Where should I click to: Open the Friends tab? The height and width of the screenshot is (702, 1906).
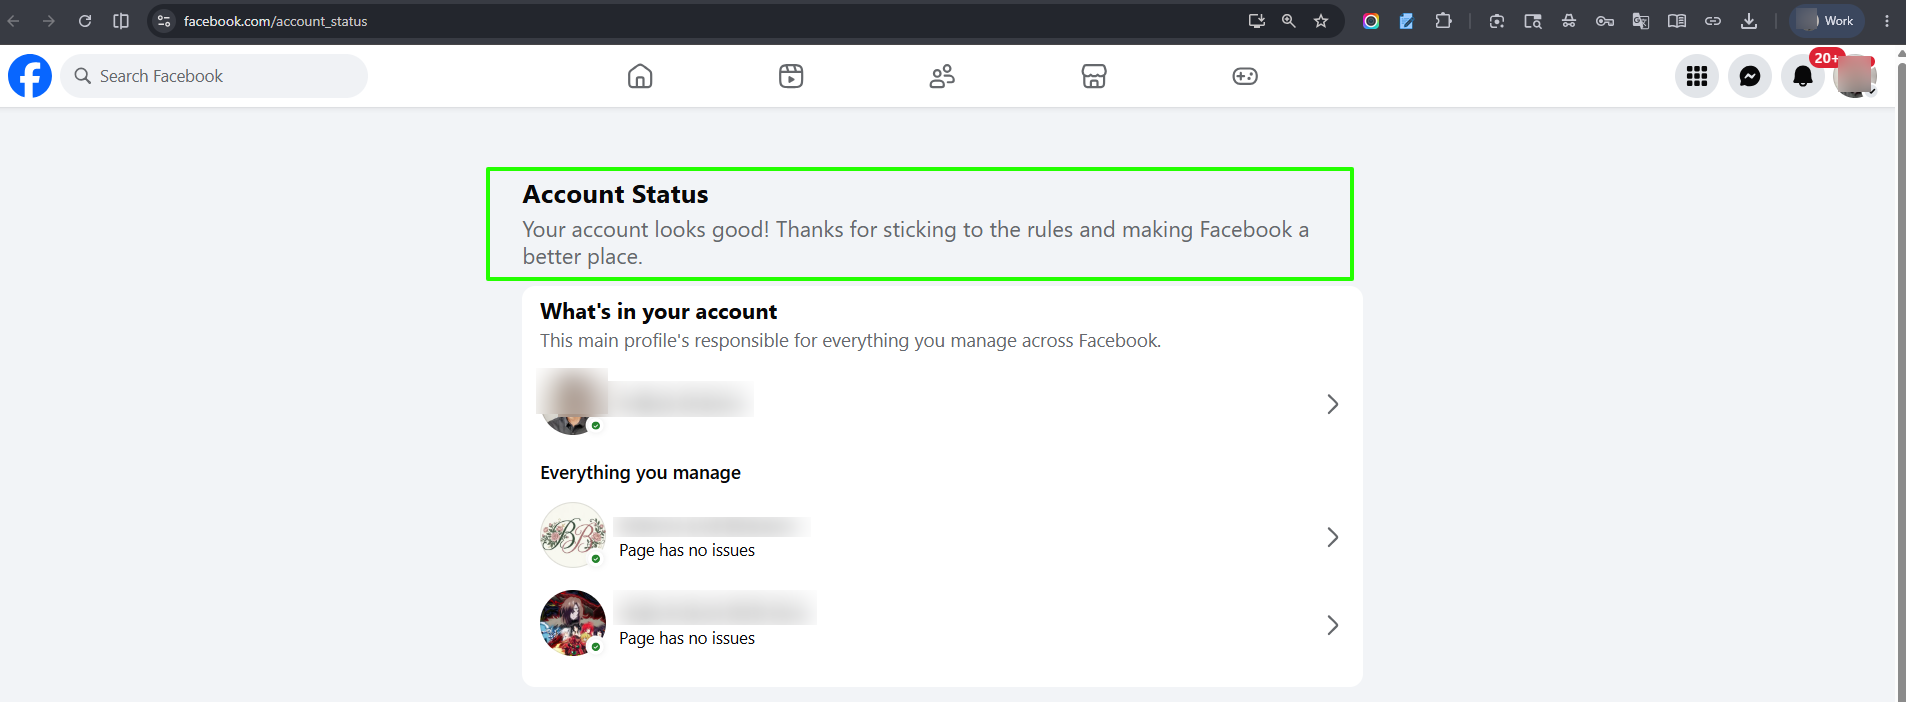(x=942, y=76)
